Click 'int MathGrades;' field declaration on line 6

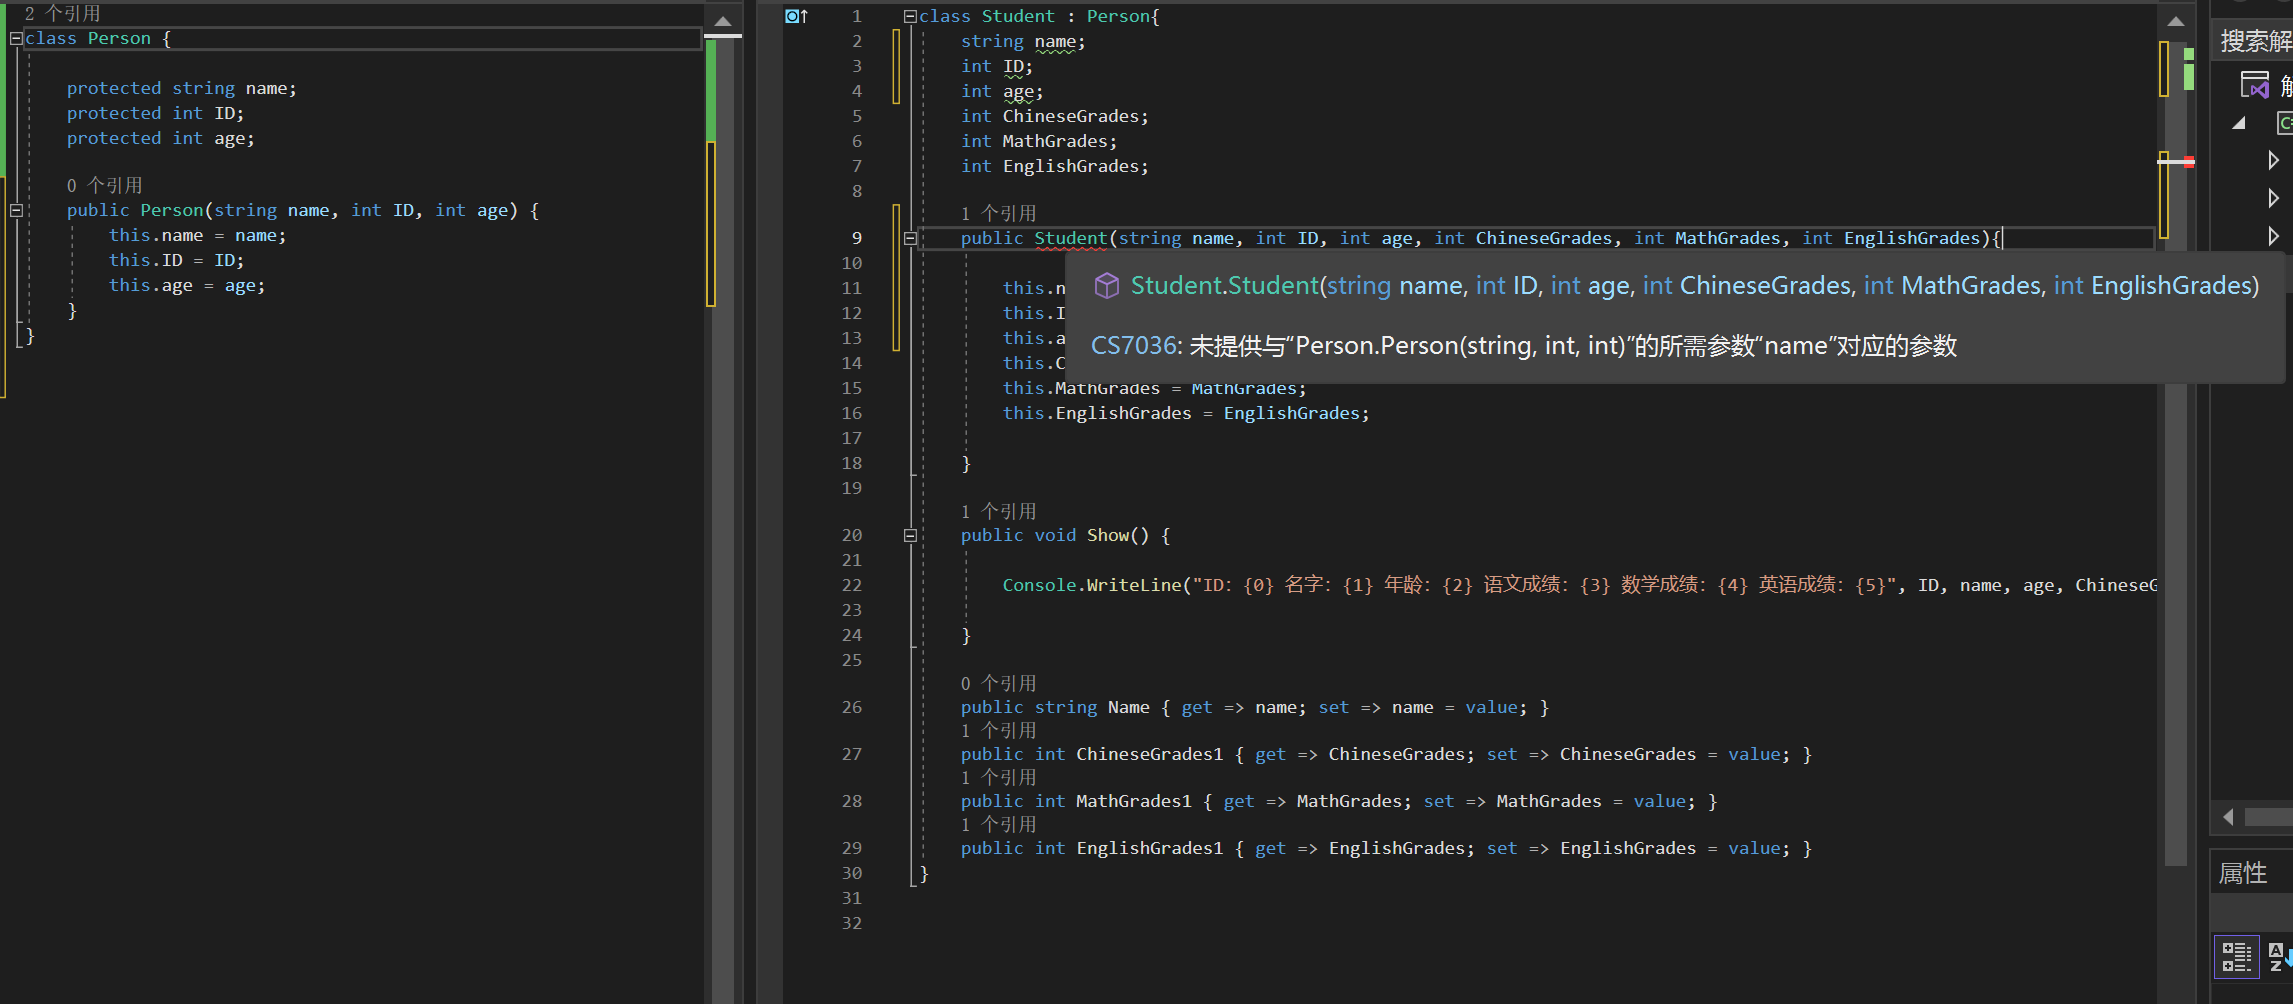1039,142
